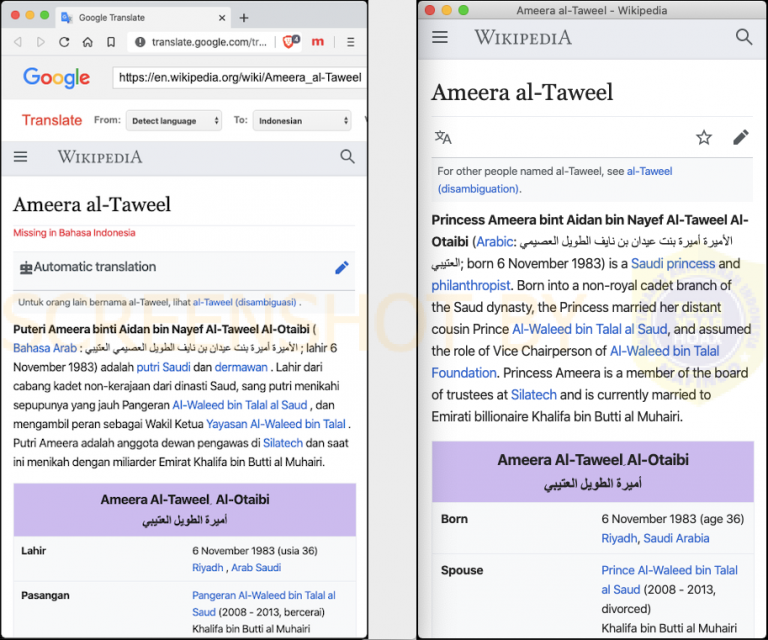Viewport: 768px width, 640px height.
Task: Open Al-Waleed bin Talal al Saud link in Indonesian paragraph
Action: 240,405
